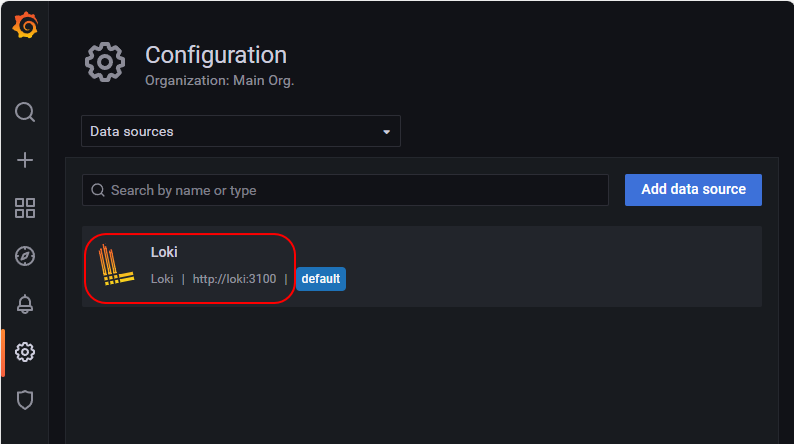Expand the Data sources dropdown
The width and height of the screenshot is (794, 444).
click(241, 131)
